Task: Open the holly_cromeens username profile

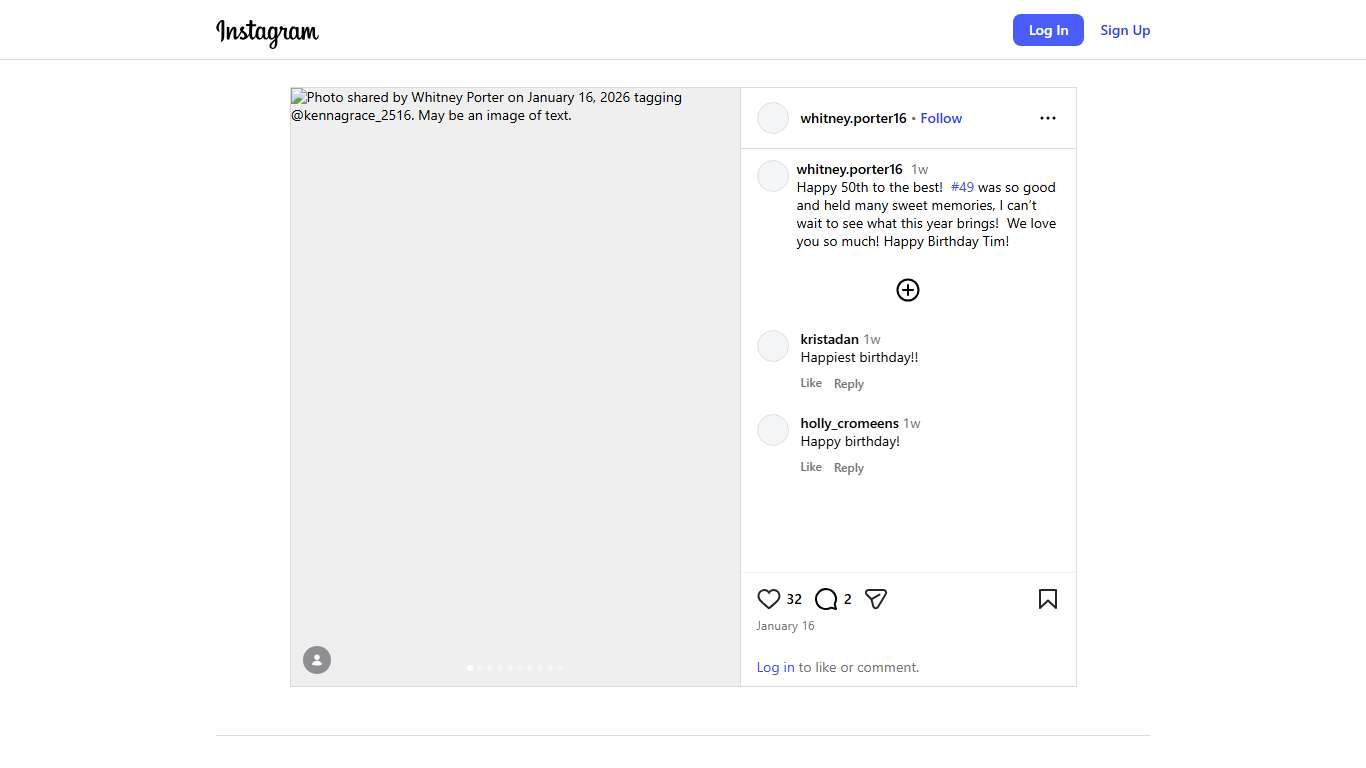Action: [x=849, y=423]
